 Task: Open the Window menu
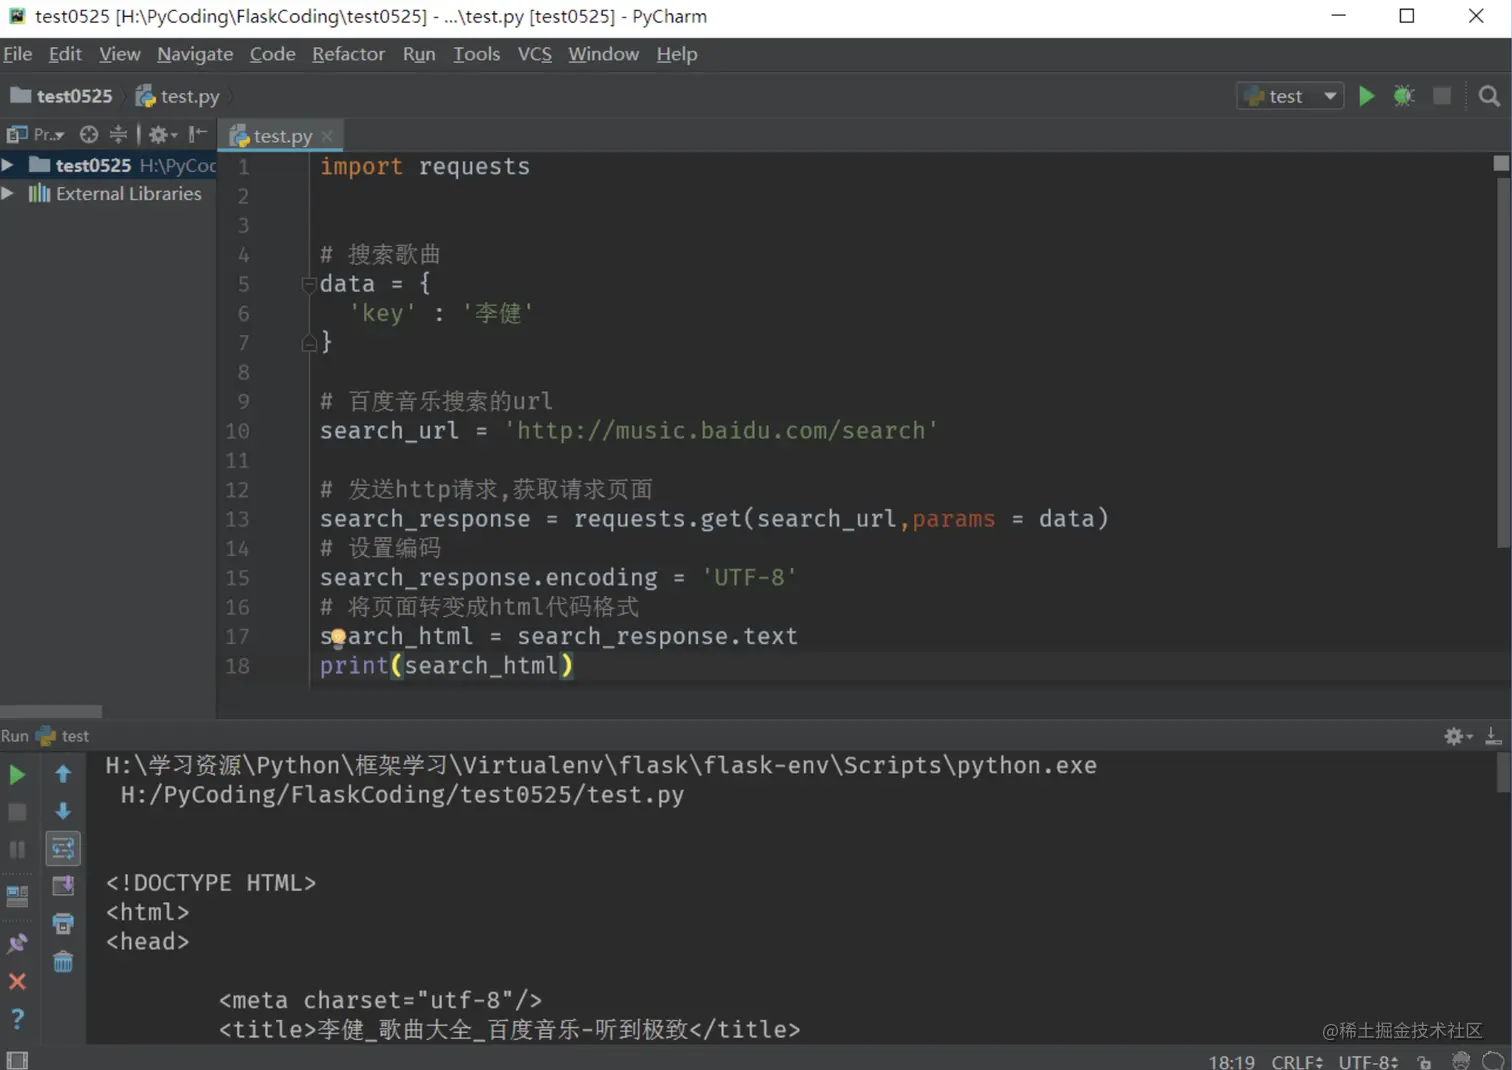click(x=604, y=54)
